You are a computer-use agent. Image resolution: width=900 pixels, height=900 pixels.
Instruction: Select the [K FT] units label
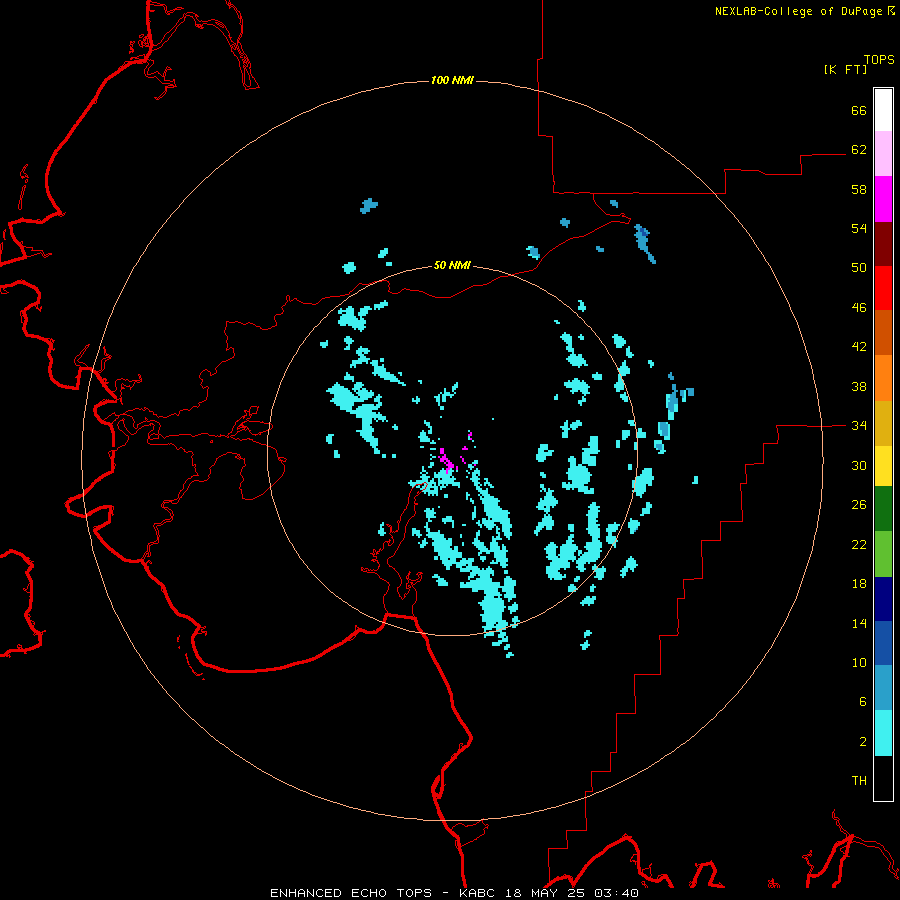[845, 69]
